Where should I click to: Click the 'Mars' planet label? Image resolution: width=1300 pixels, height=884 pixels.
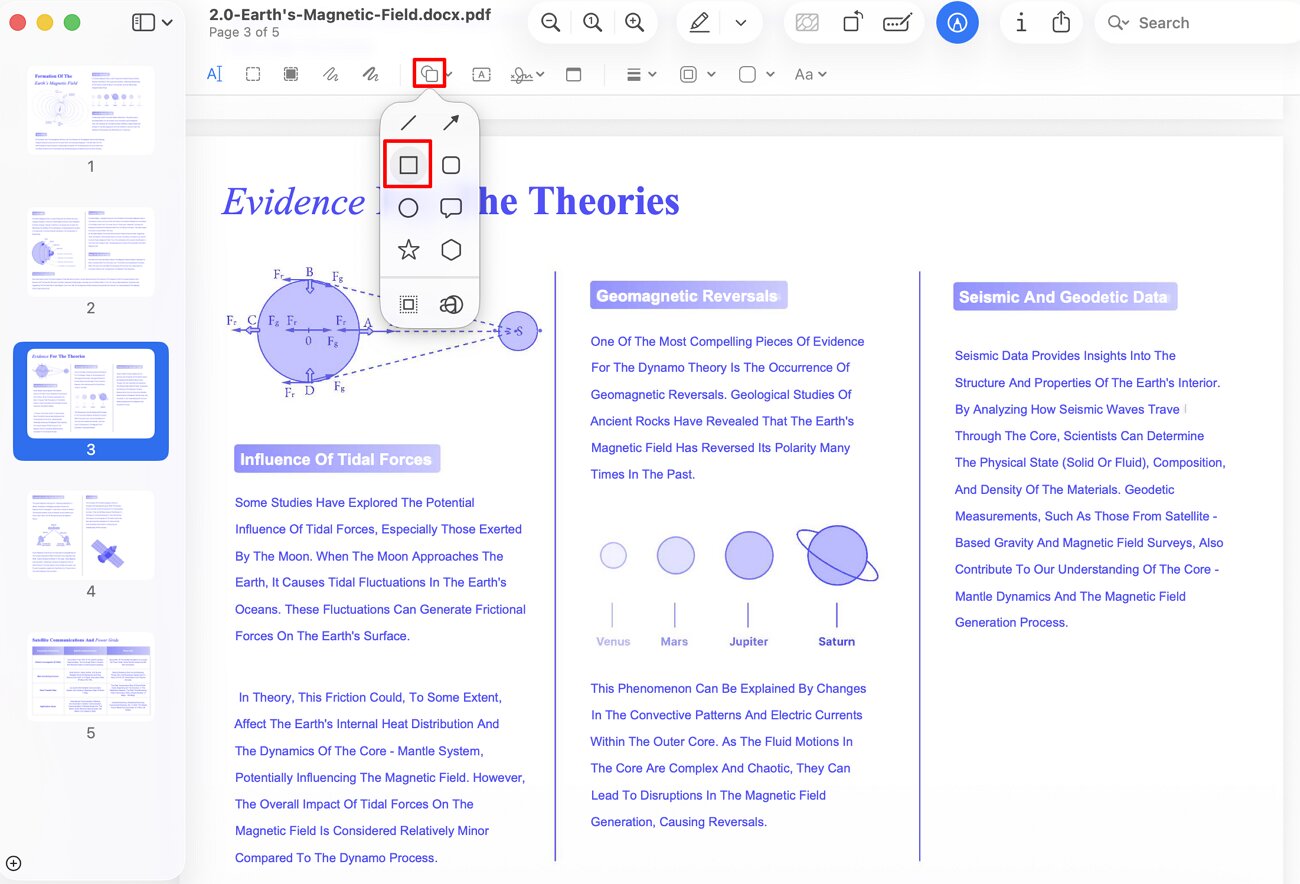(x=674, y=641)
